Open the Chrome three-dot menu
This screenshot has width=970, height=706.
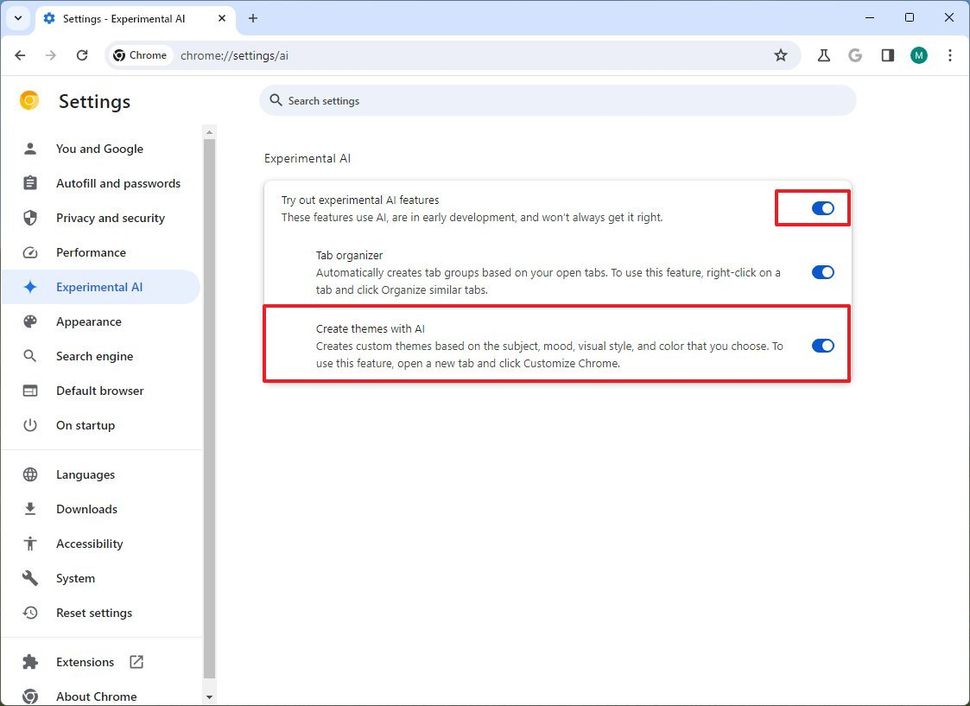(x=950, y=55)
